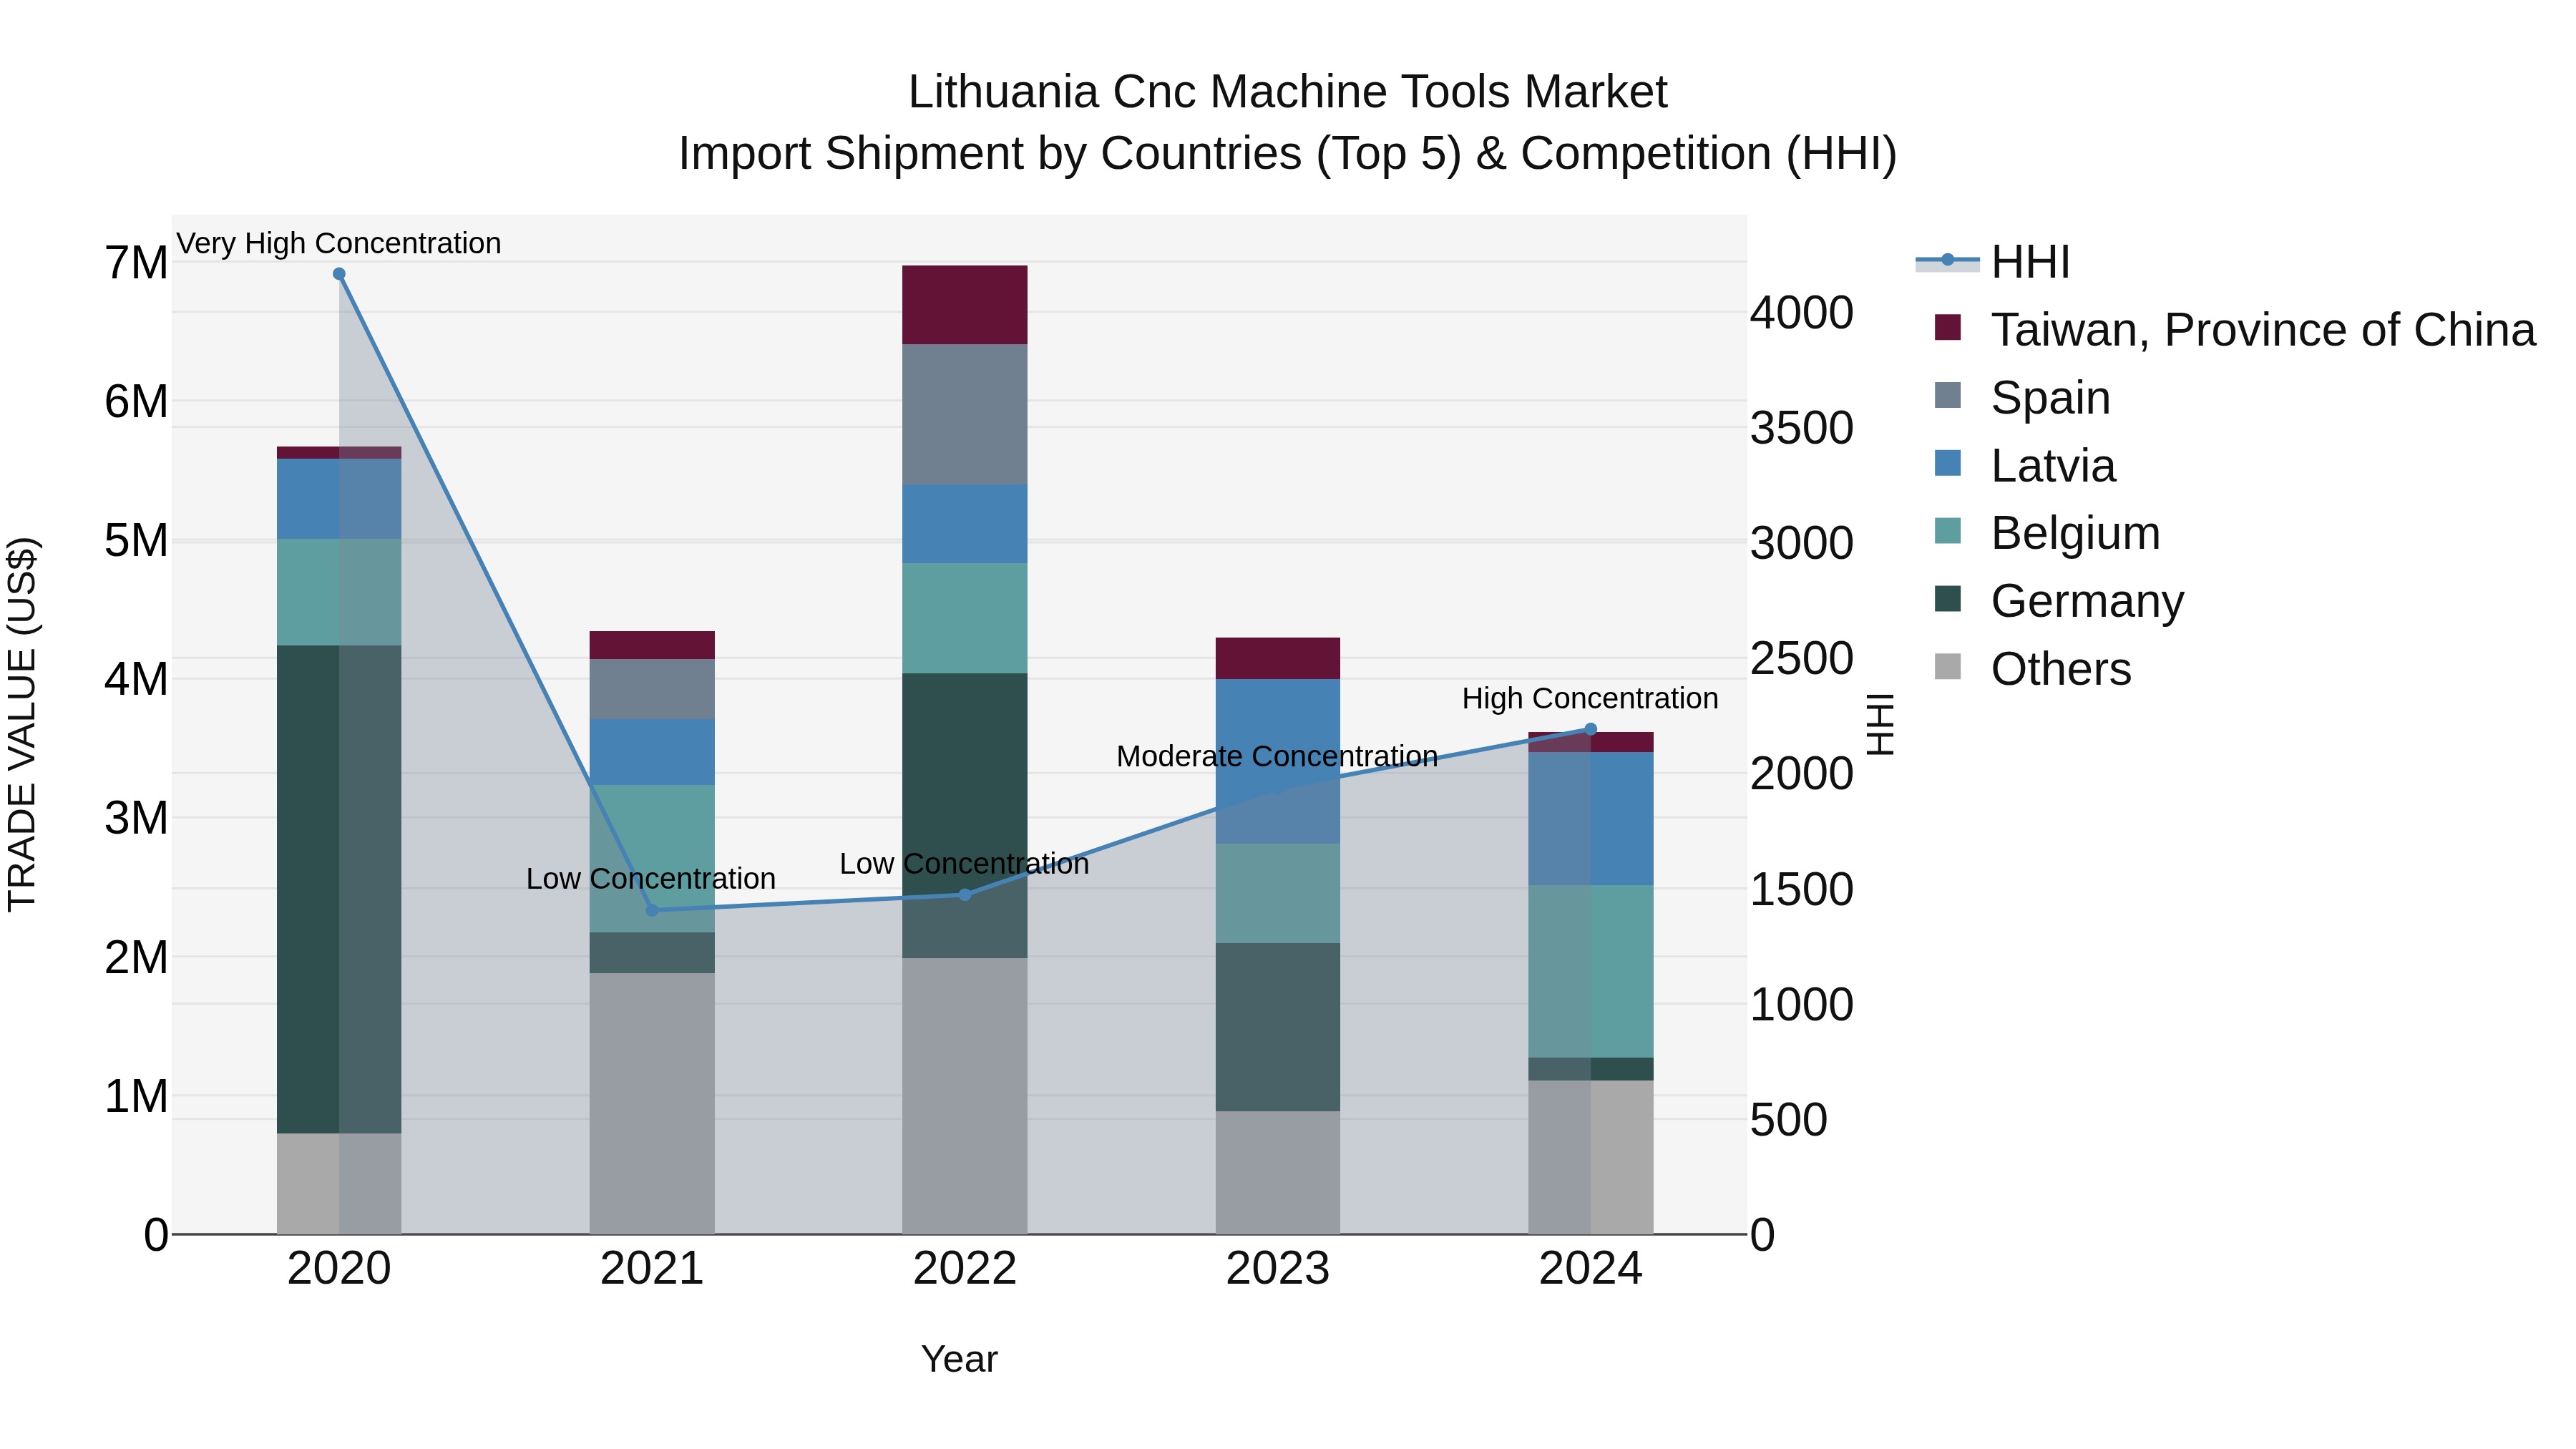This screenshot has width=2576, height=1449.
Task: Click the Spain segment of the 2022 bar
Action: point(965,415)
